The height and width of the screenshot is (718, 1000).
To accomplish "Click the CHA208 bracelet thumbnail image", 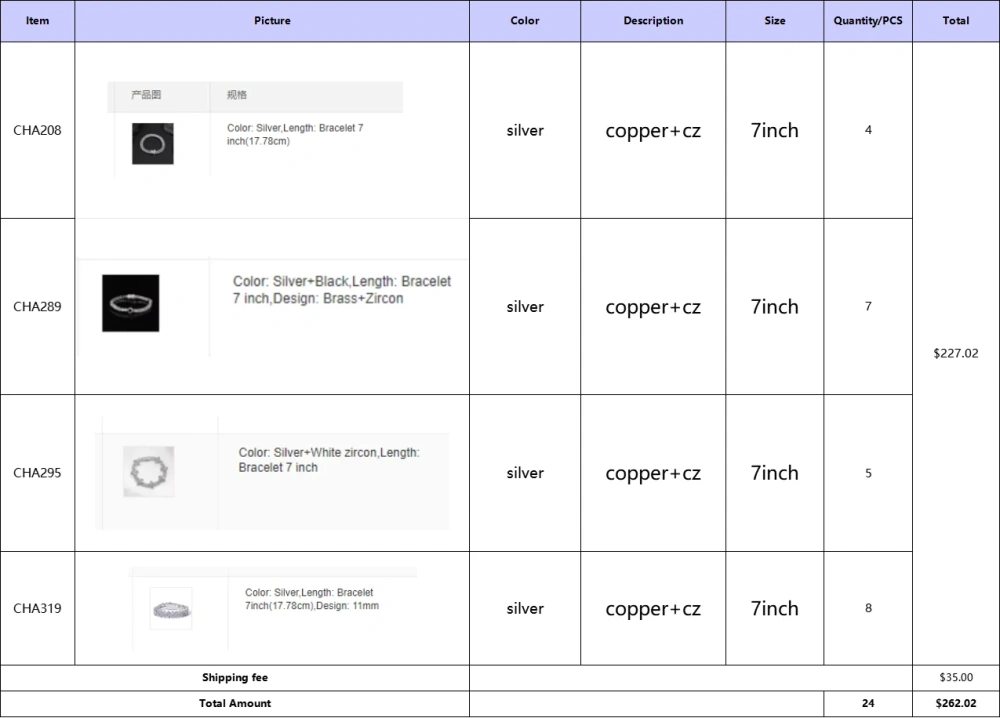I will (x=152, y=144).
